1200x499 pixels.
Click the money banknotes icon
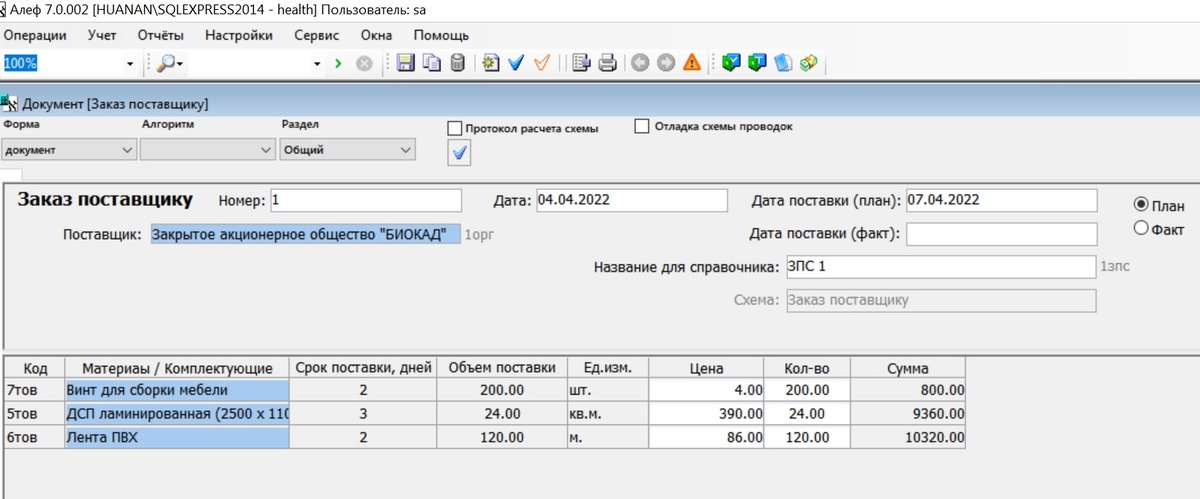[808, 63]
